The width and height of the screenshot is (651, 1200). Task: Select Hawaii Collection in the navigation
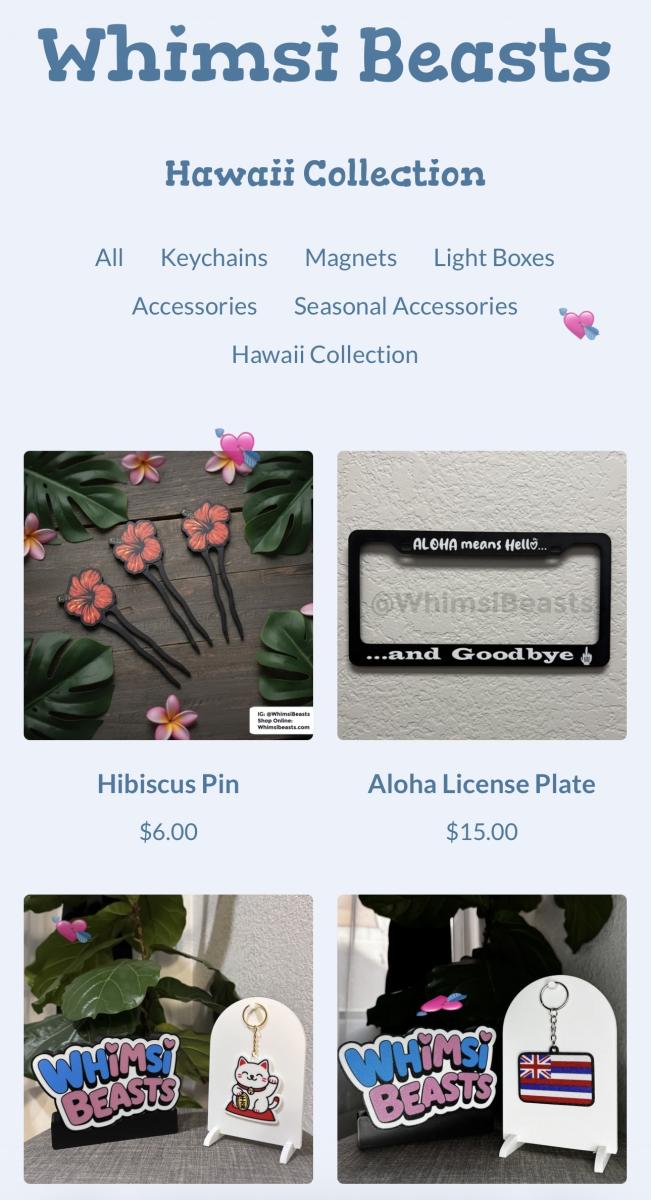click(325, 354)
